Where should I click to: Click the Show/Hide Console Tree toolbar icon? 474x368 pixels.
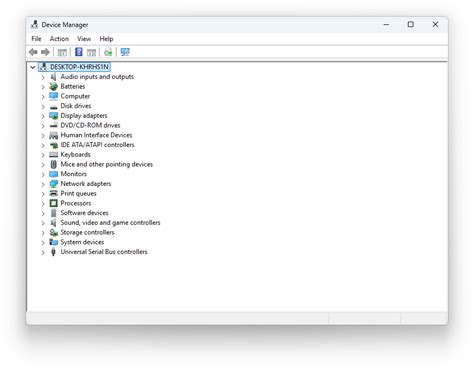tap(62, 52)
